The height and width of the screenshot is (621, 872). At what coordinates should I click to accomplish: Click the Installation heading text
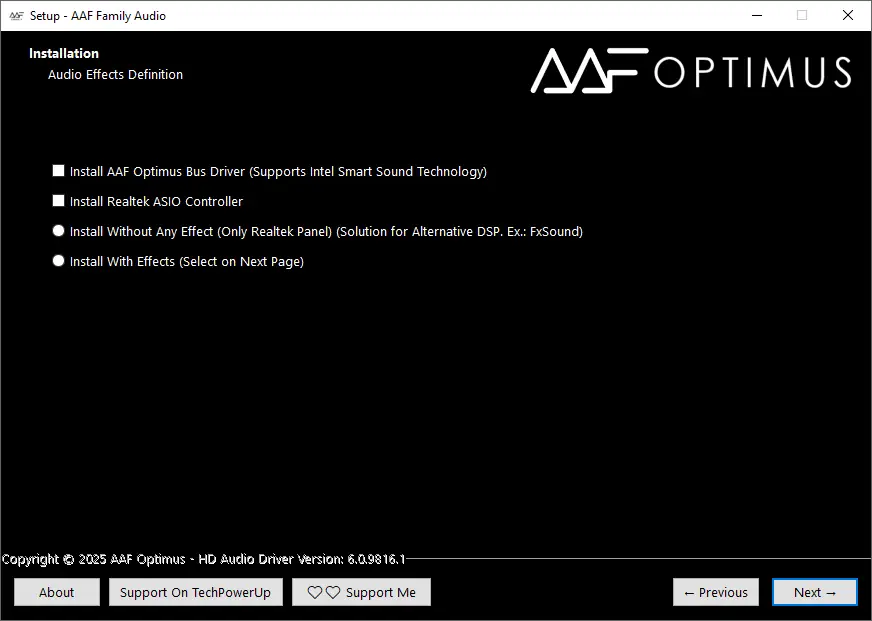pos(64,53)
